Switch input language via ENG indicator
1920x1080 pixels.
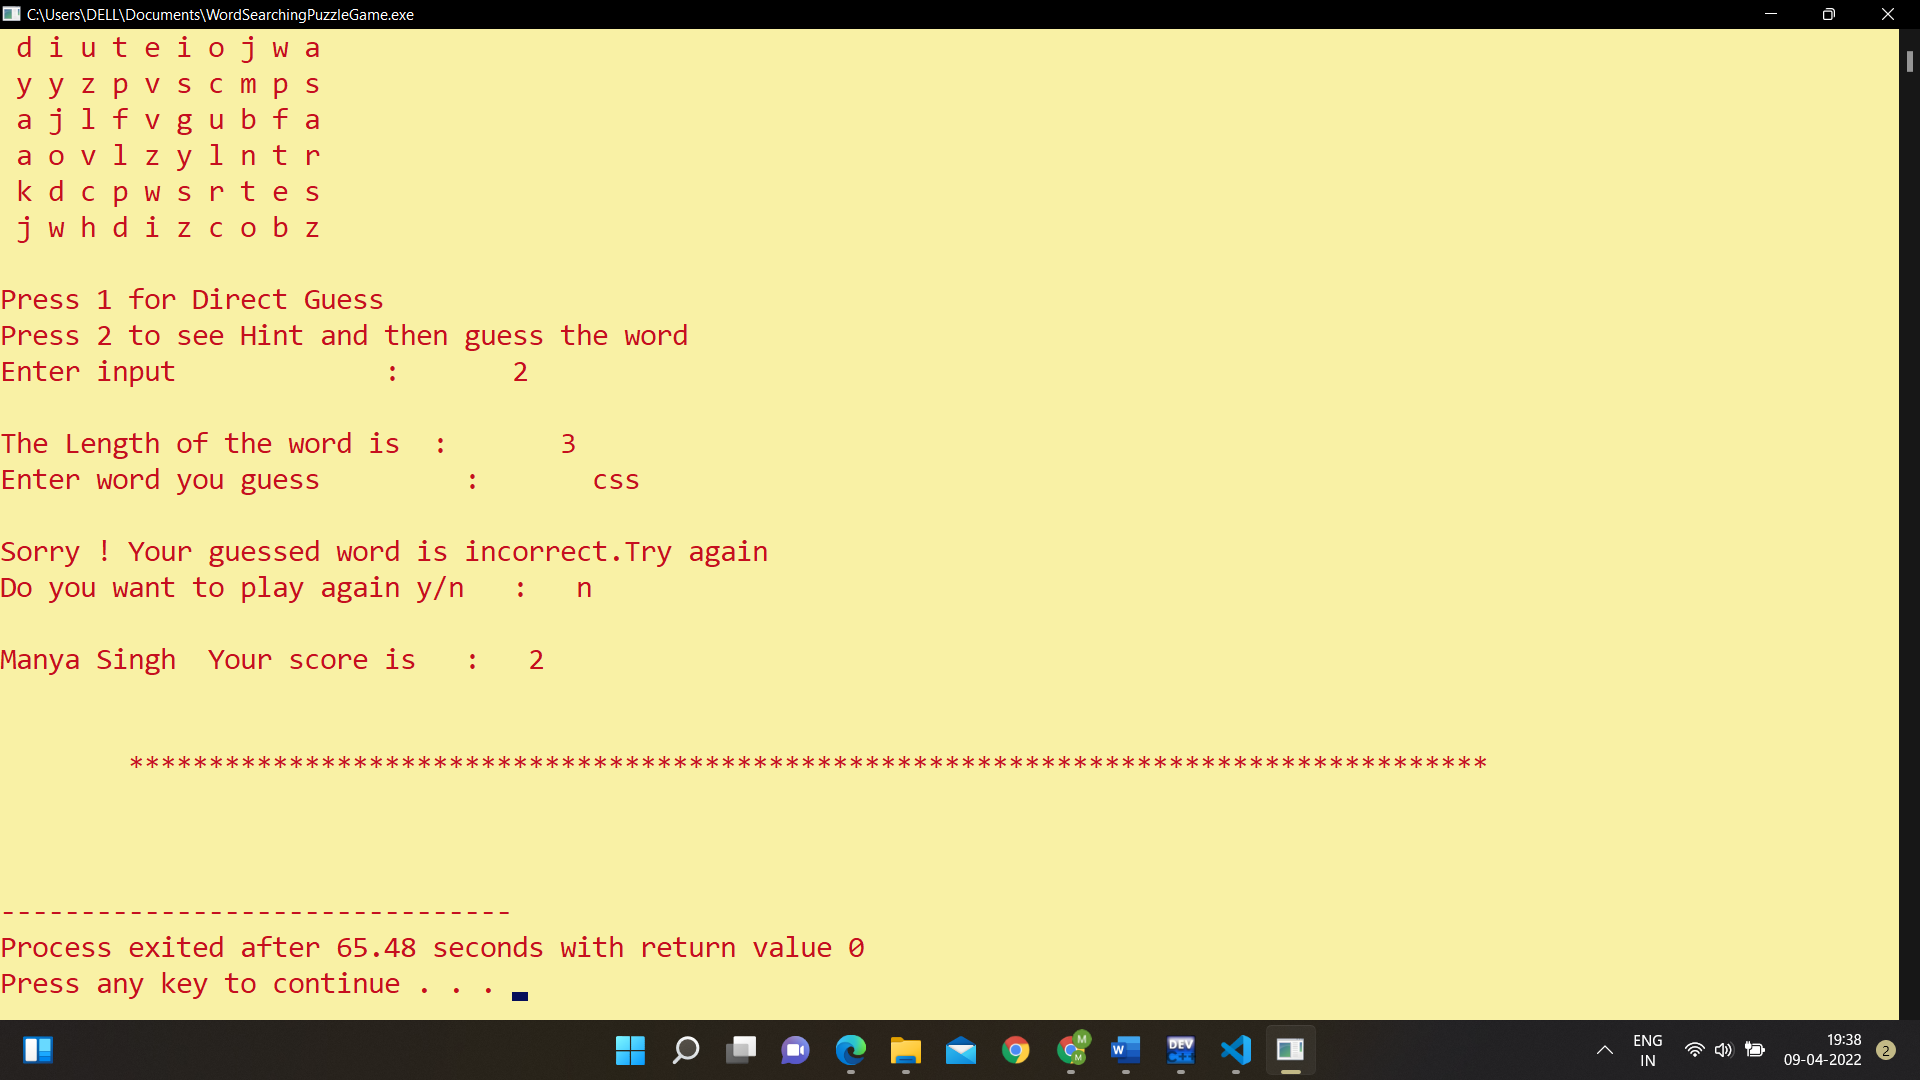1647,1050
